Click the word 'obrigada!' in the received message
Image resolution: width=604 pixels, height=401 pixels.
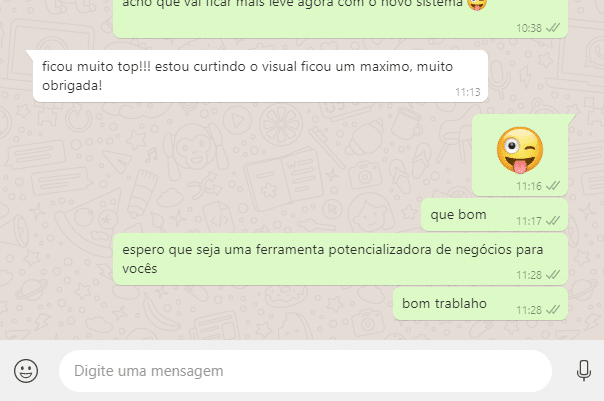tap(72, 86)
